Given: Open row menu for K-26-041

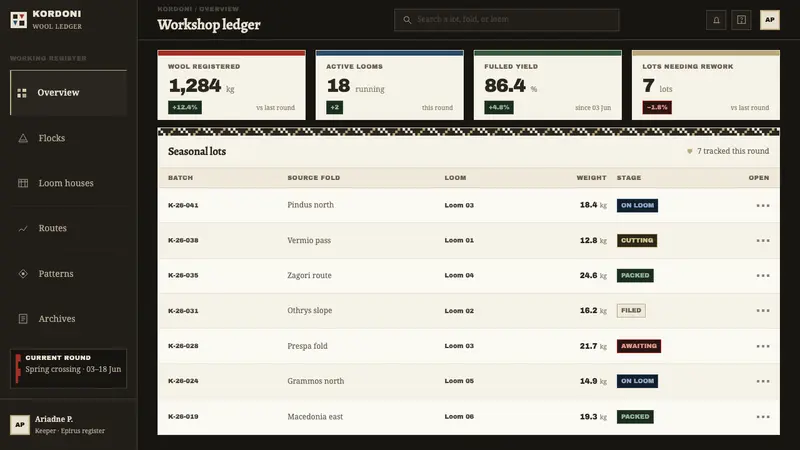Looking at the screenshot, I should tap(763, 206).
